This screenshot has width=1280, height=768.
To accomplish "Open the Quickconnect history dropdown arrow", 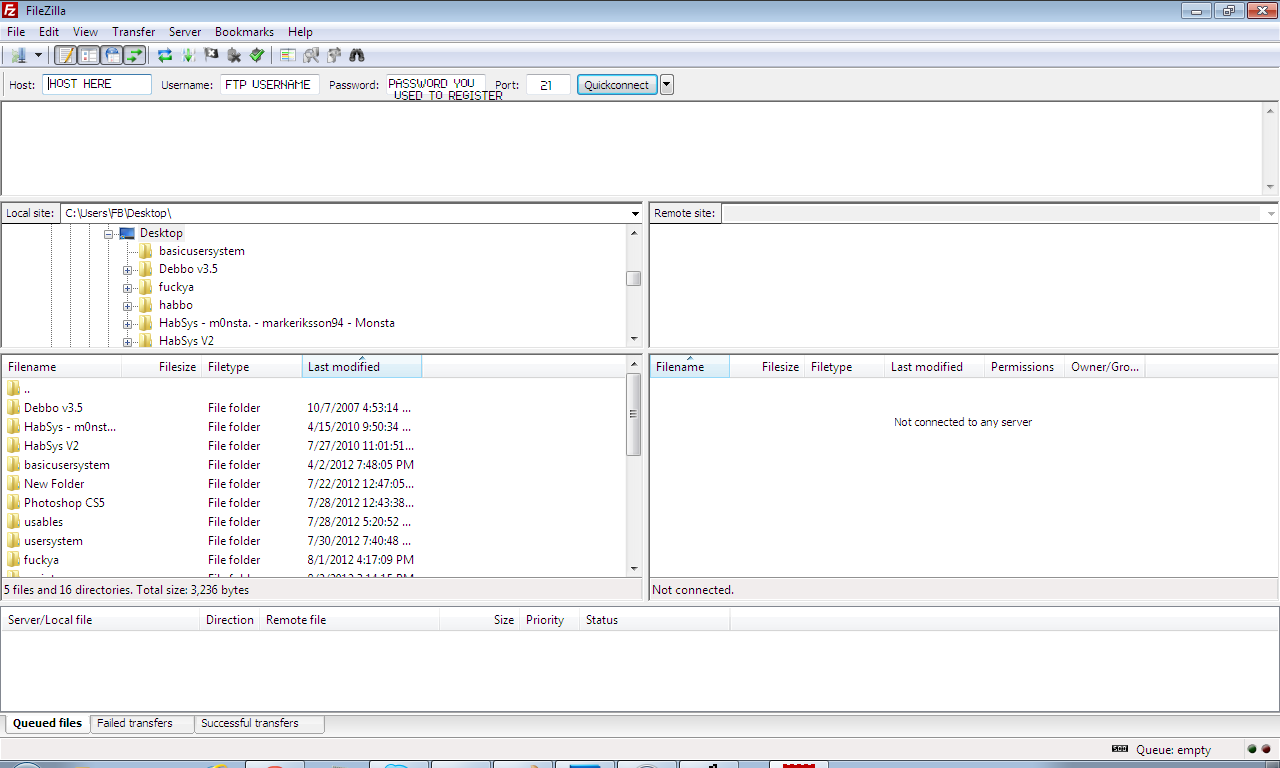I will 667,85.
